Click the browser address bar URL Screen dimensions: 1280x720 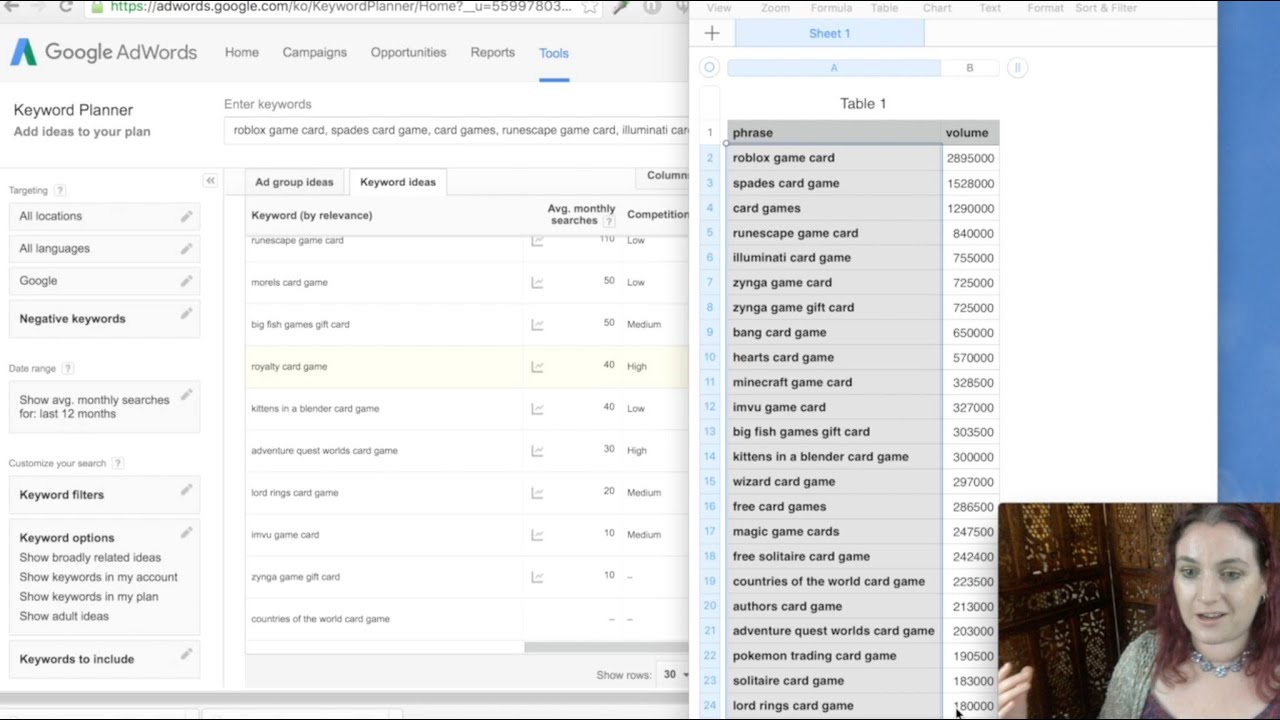340,7
